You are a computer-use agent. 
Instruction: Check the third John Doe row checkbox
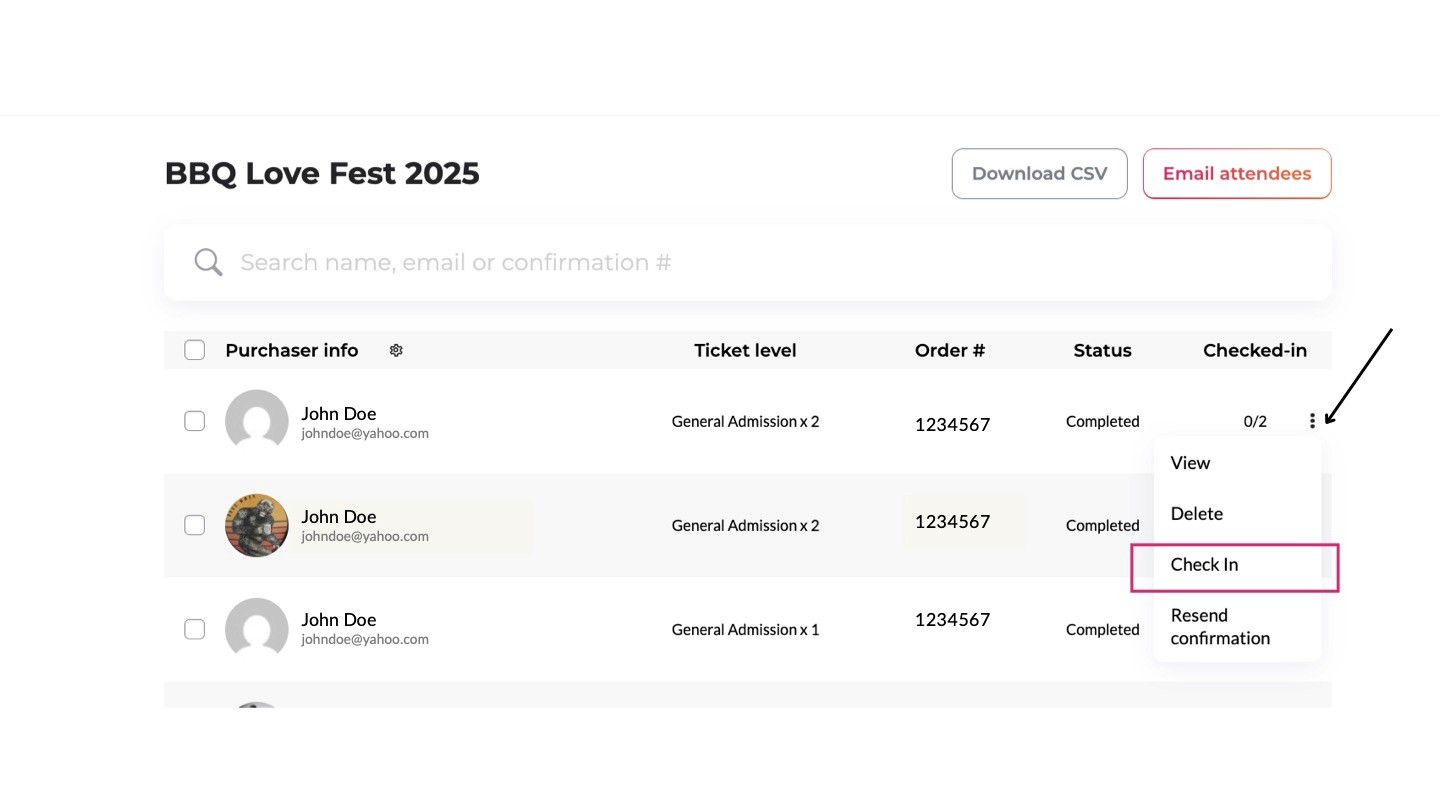coord(195,629)
